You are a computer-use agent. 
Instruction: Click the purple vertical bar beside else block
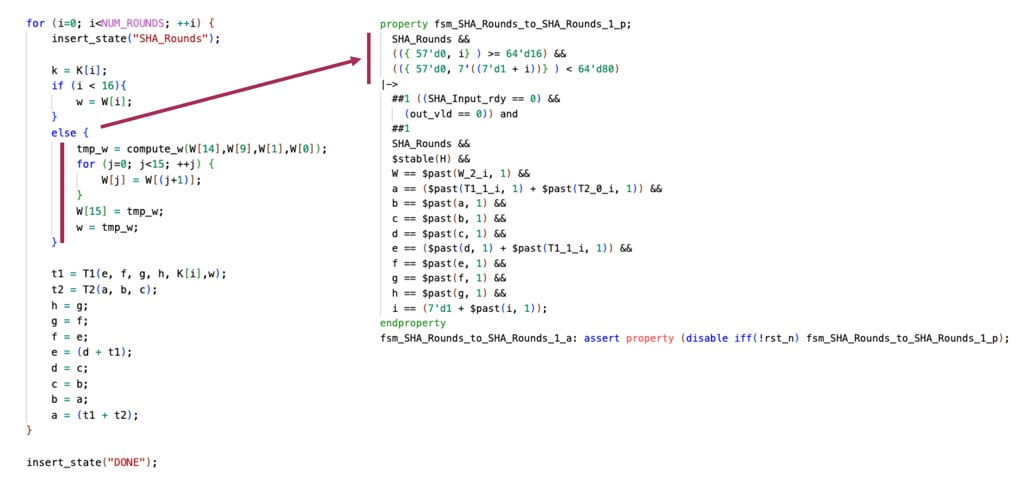click(63, 195)
